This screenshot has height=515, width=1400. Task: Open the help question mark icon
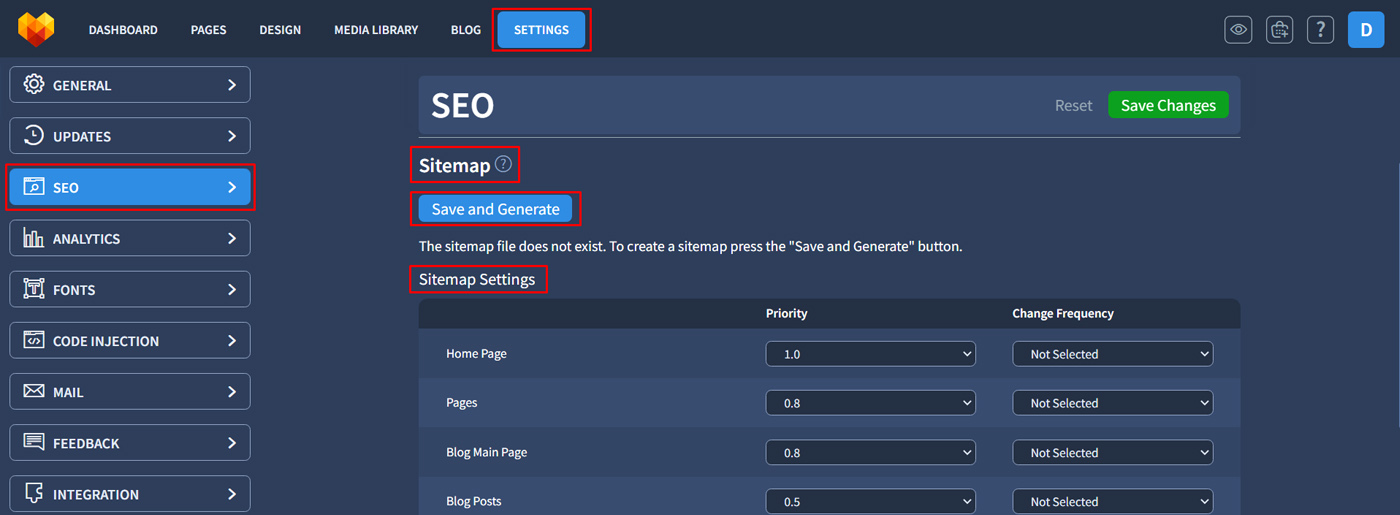click(x=1320, y=30)
